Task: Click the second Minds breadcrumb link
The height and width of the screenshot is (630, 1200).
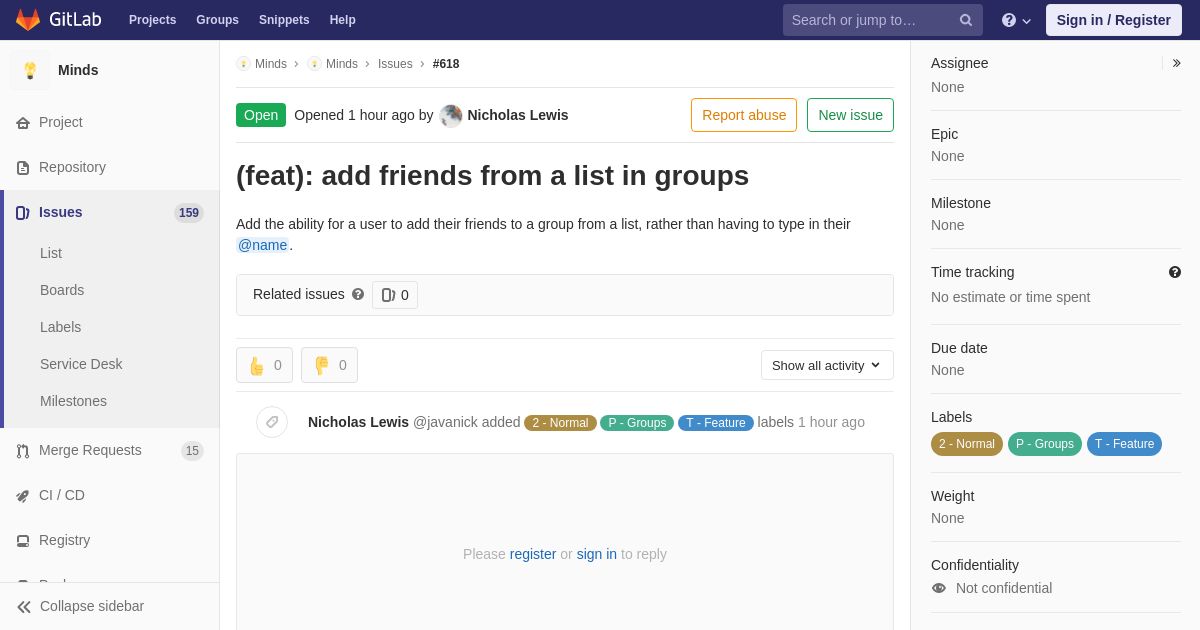Action: pos(342,64)
